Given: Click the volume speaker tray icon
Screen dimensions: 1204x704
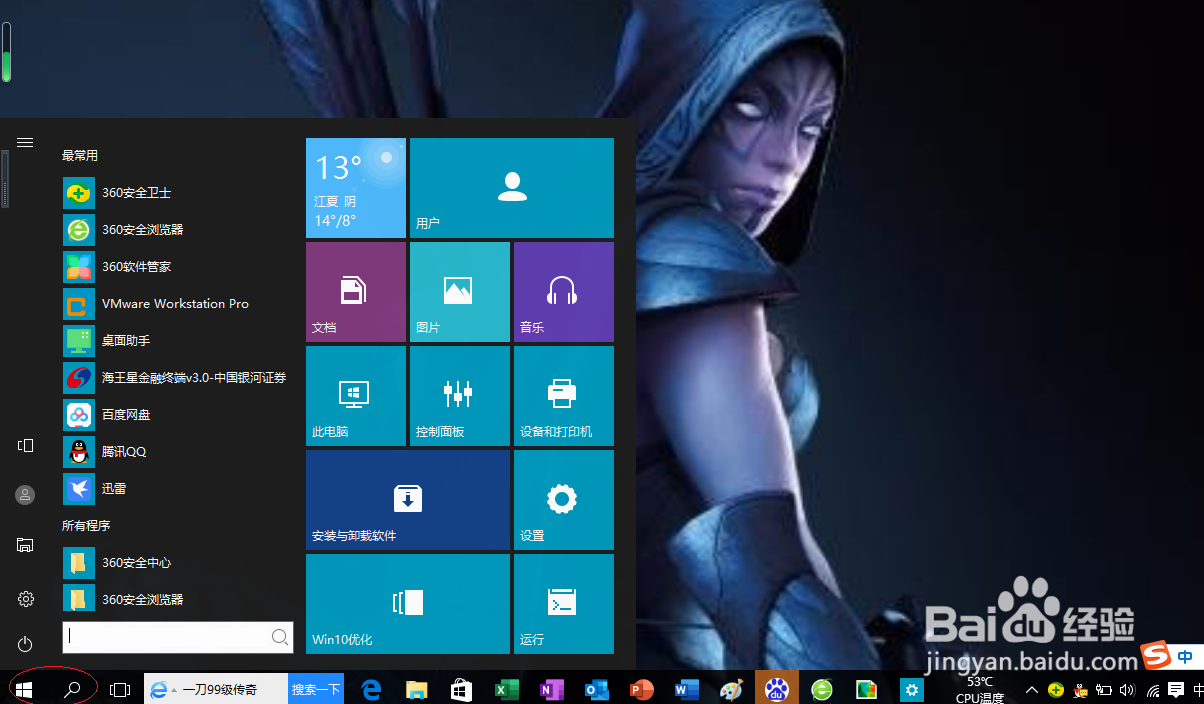Looking at the screenshot, I should 1127,690.
